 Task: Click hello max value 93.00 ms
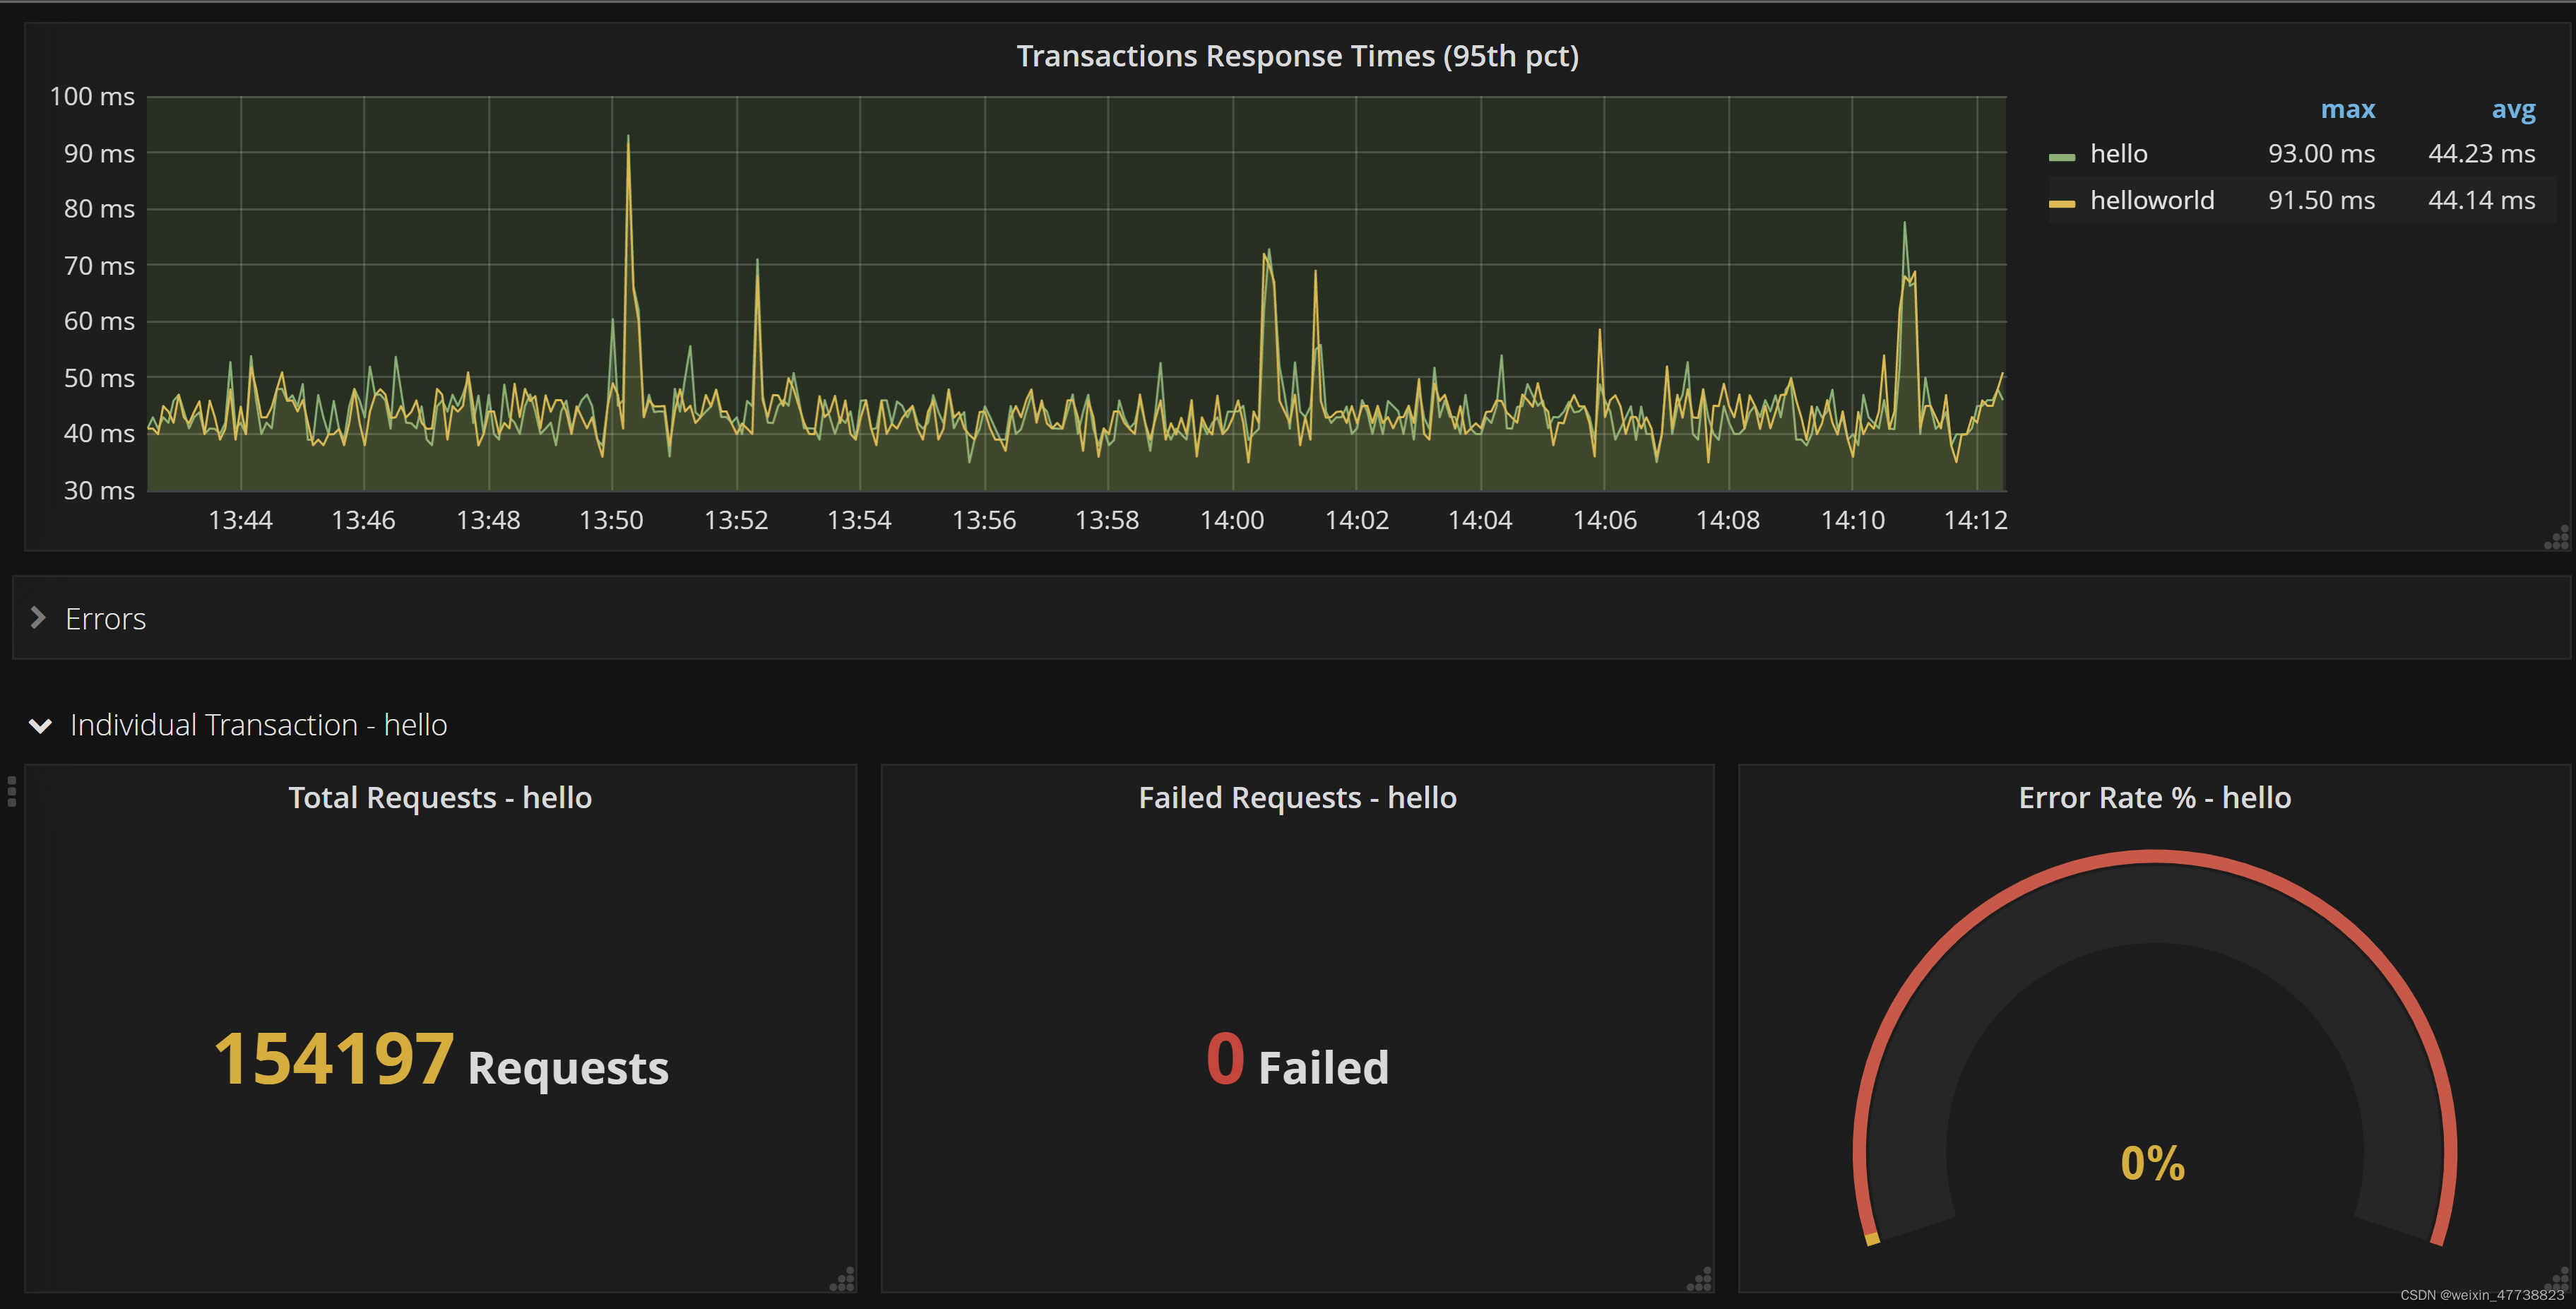coord(2321,154)
